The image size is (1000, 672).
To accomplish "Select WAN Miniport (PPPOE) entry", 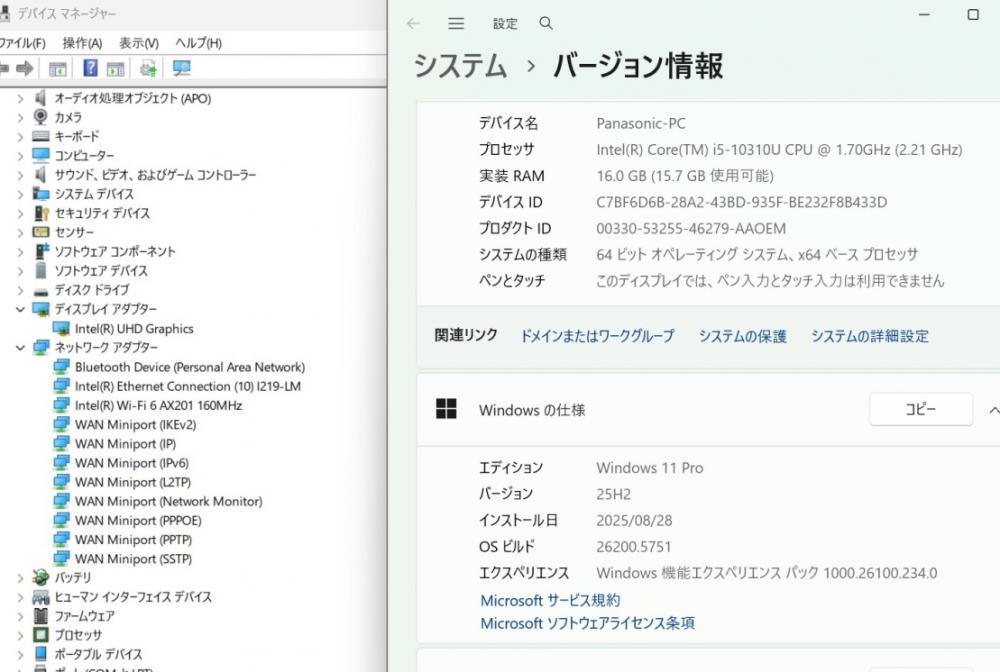I will 138,520.
